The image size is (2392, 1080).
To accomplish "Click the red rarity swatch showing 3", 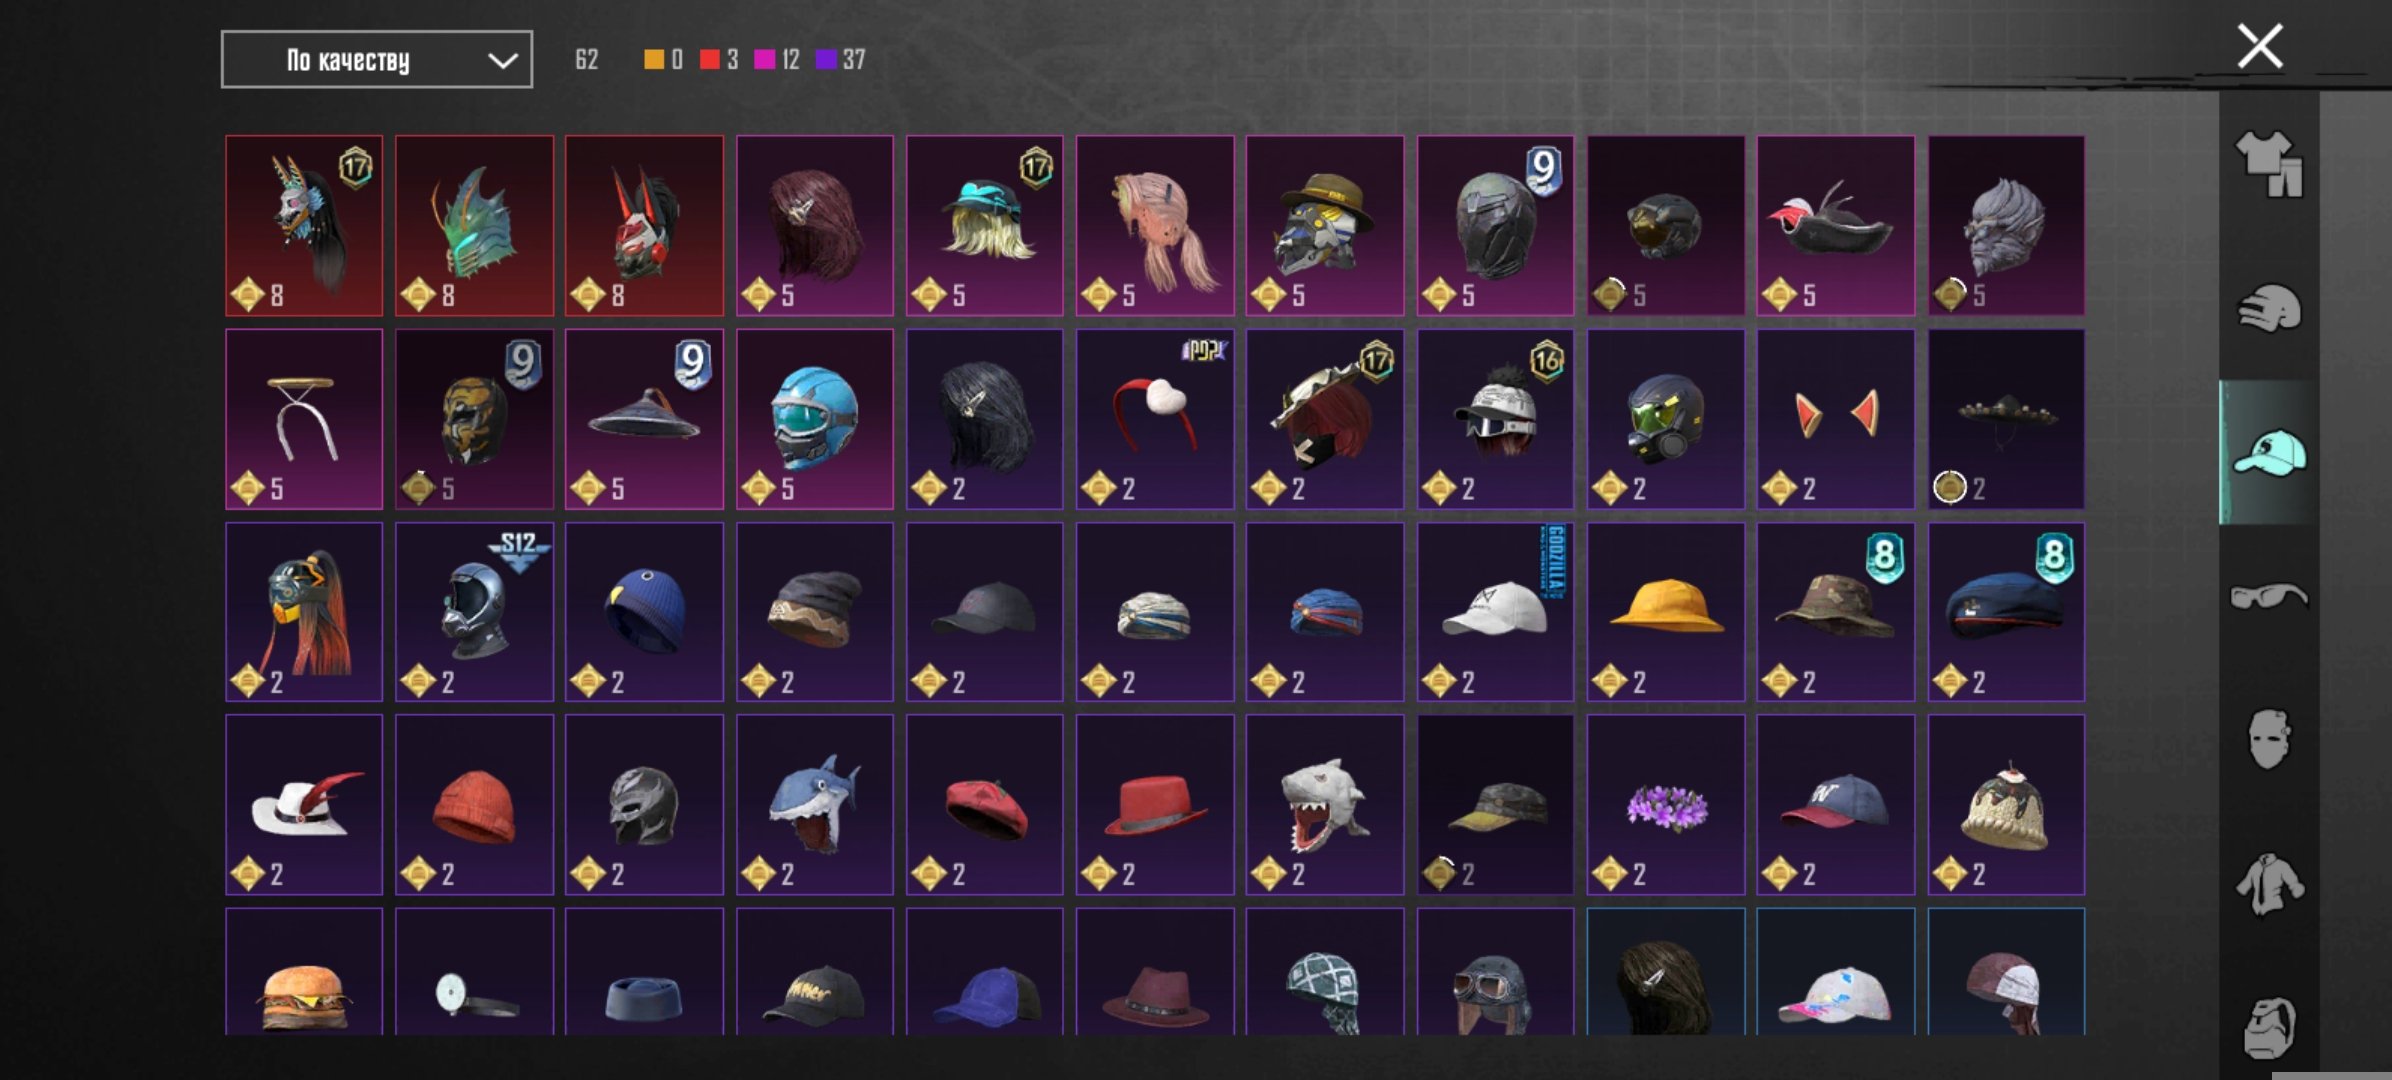I will [709, 60].
